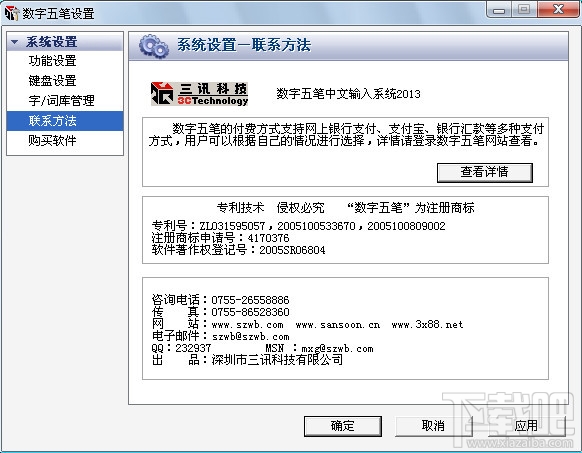Image resolution: width=582 pixels, height=453 pixels.
Task: Click the 取消 button
Action: 434,426
